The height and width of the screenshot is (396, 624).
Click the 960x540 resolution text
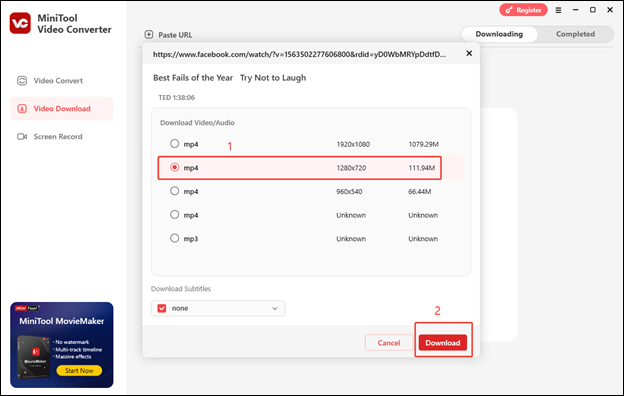click(349, 191)
